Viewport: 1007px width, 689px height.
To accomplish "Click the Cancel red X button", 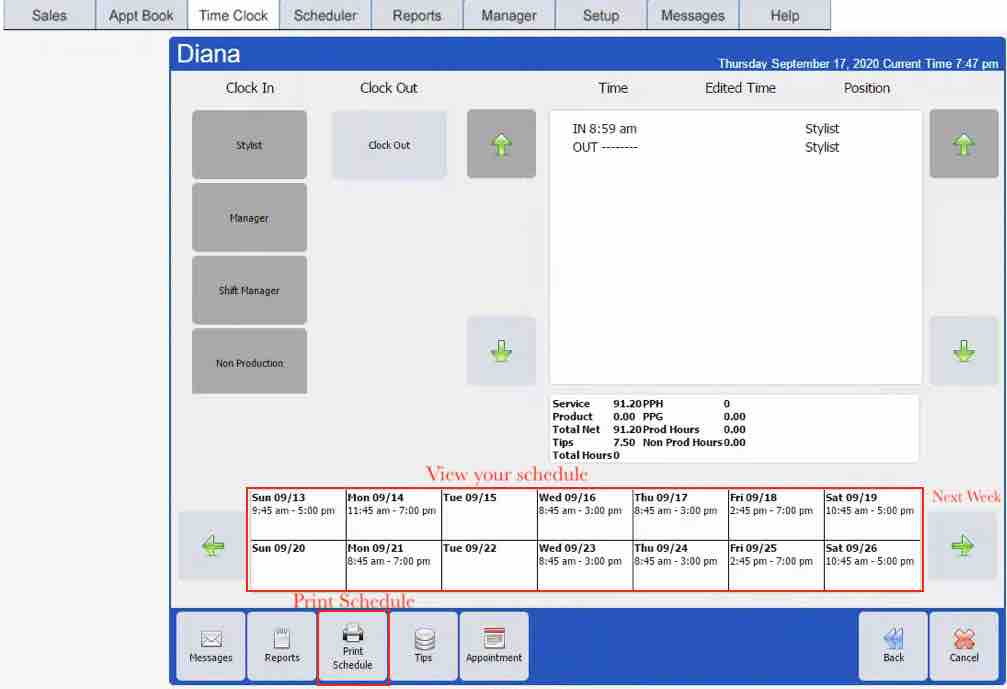I will [x=964, y=646].
